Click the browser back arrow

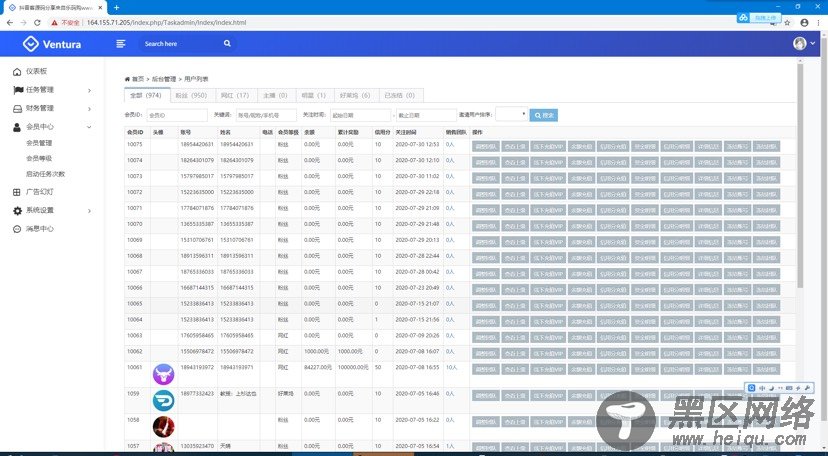coord(10,23)
